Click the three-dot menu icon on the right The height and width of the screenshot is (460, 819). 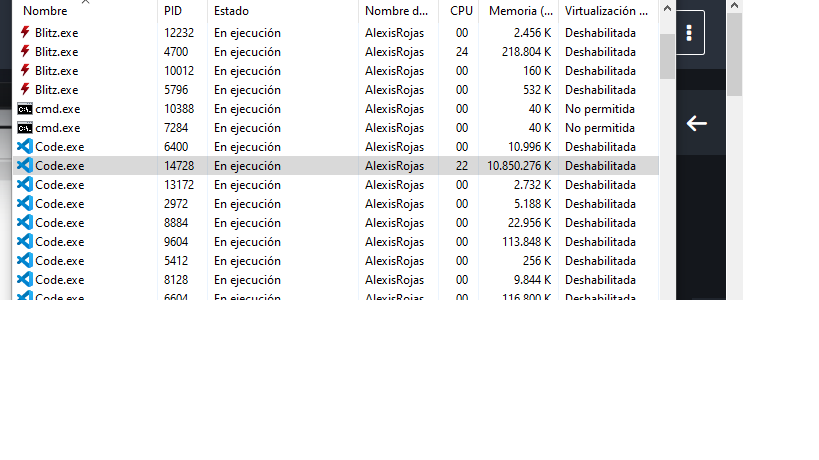[x=689, y=33]
